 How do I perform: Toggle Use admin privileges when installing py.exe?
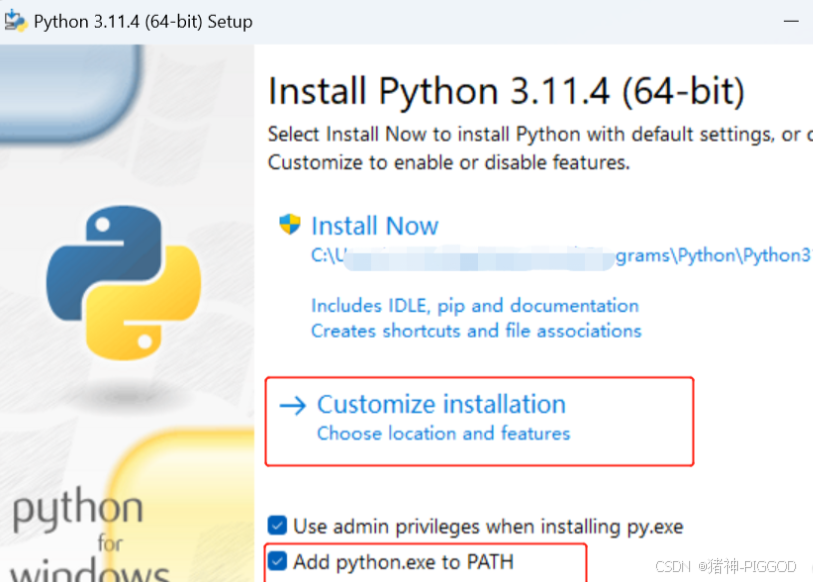point(277,525)
